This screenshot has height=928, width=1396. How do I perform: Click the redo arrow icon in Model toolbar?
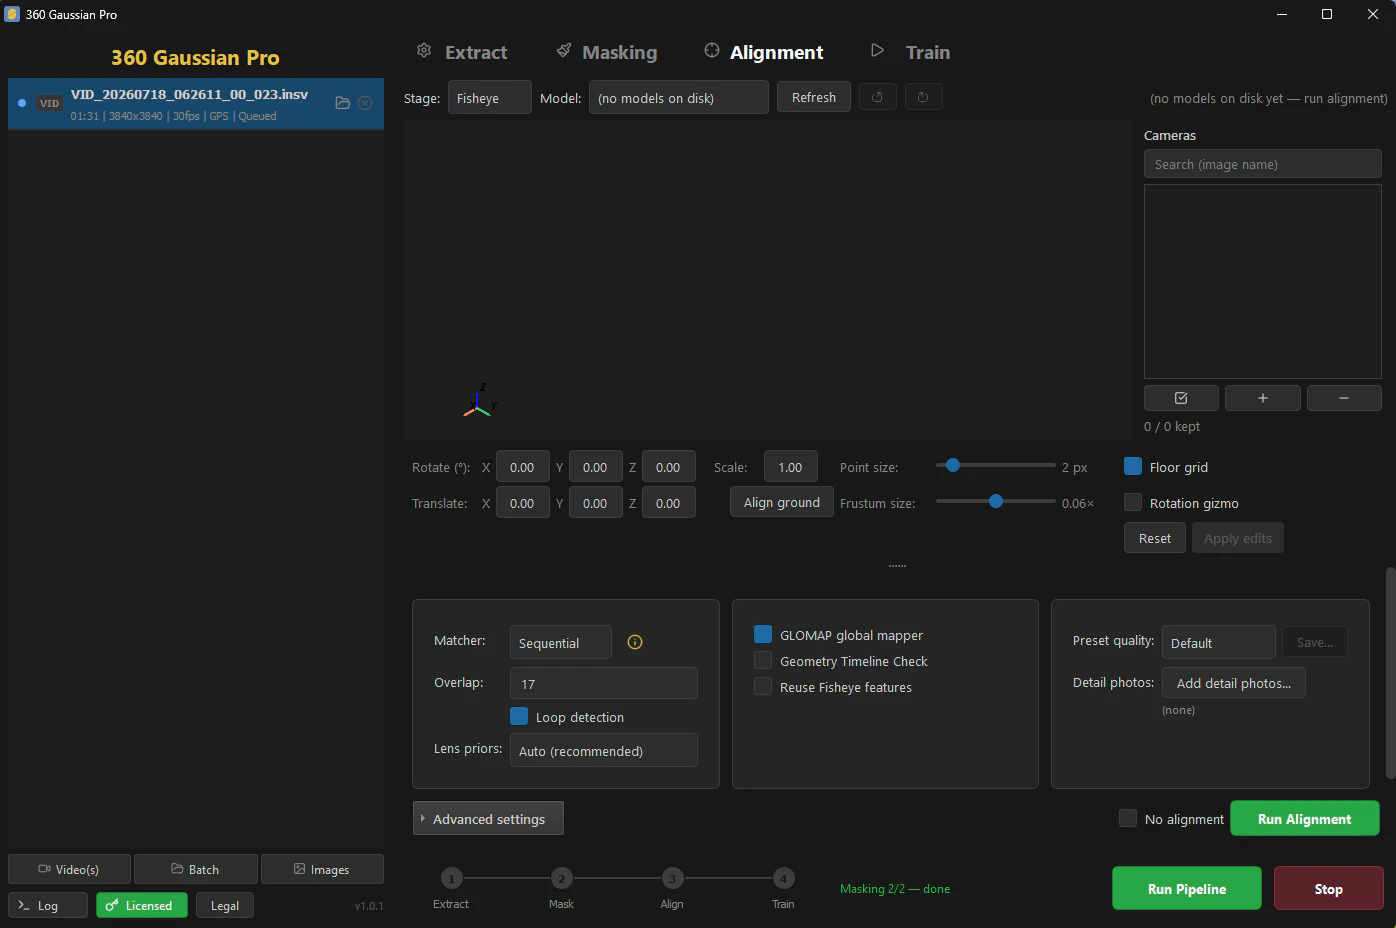click(x=923, y=97)
